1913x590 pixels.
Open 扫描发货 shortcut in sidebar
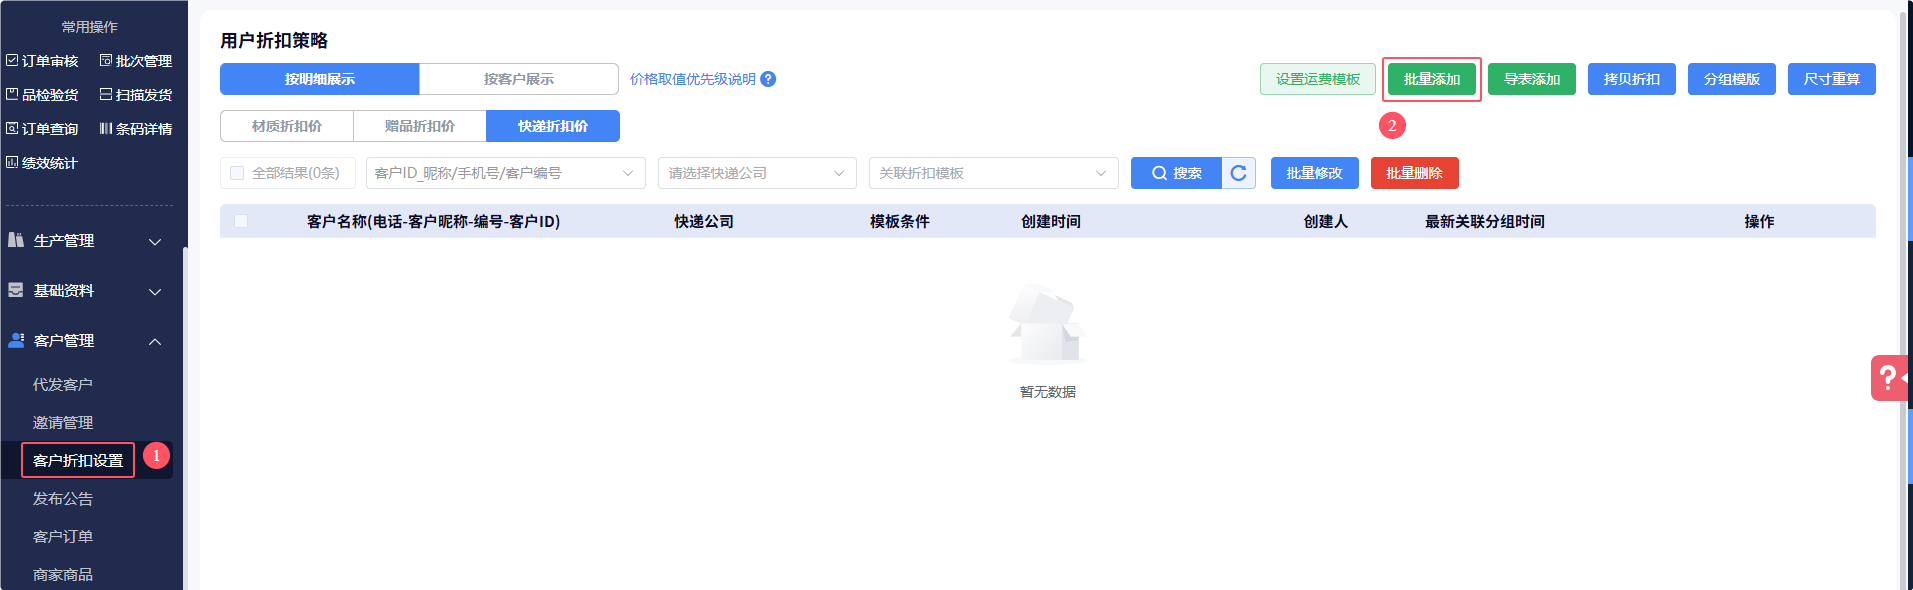(x=136, y=95)
